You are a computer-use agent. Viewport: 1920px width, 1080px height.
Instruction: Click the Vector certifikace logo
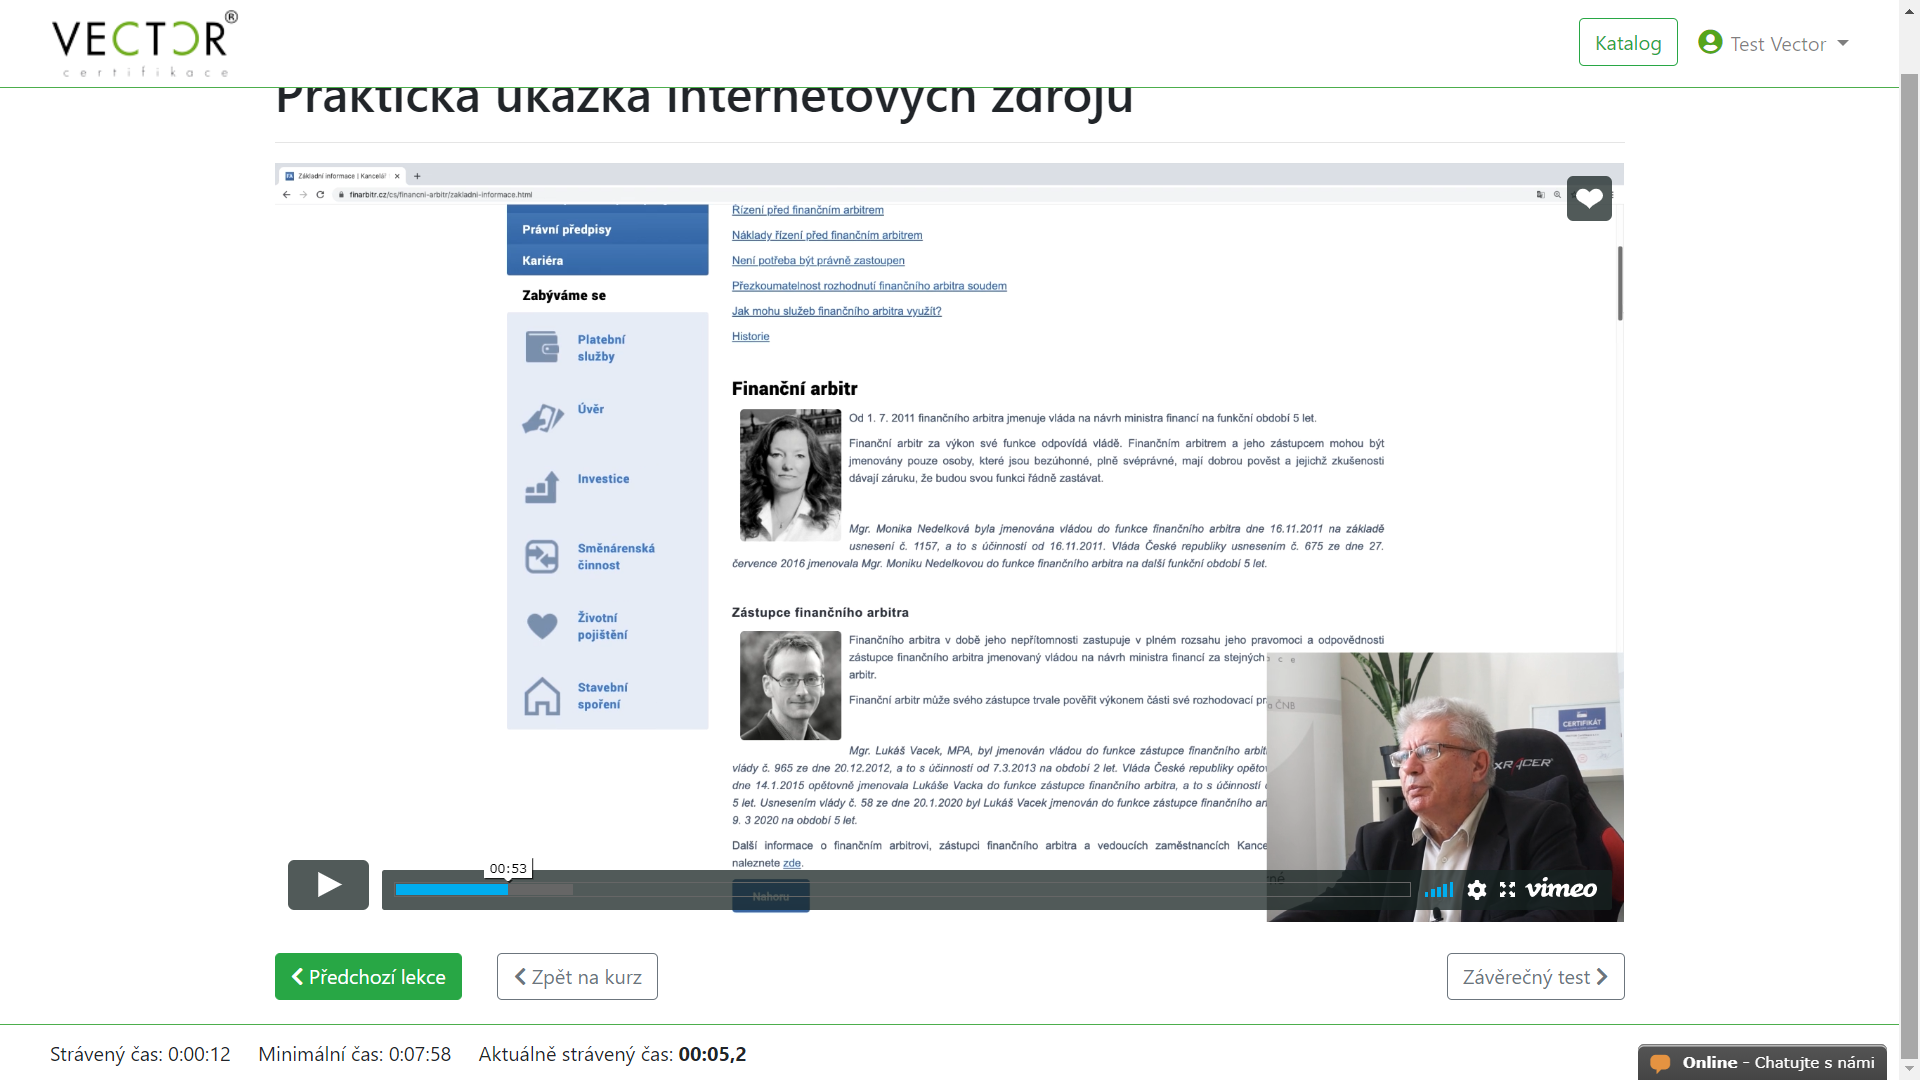145,43
